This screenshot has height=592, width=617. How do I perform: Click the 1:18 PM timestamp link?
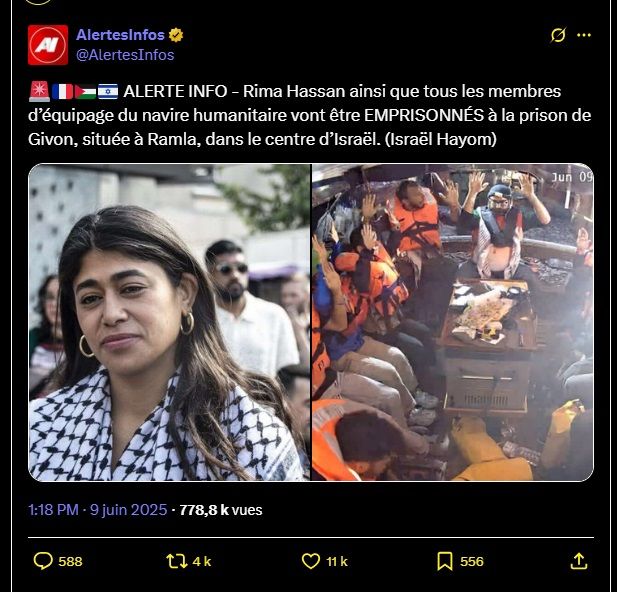54,510
